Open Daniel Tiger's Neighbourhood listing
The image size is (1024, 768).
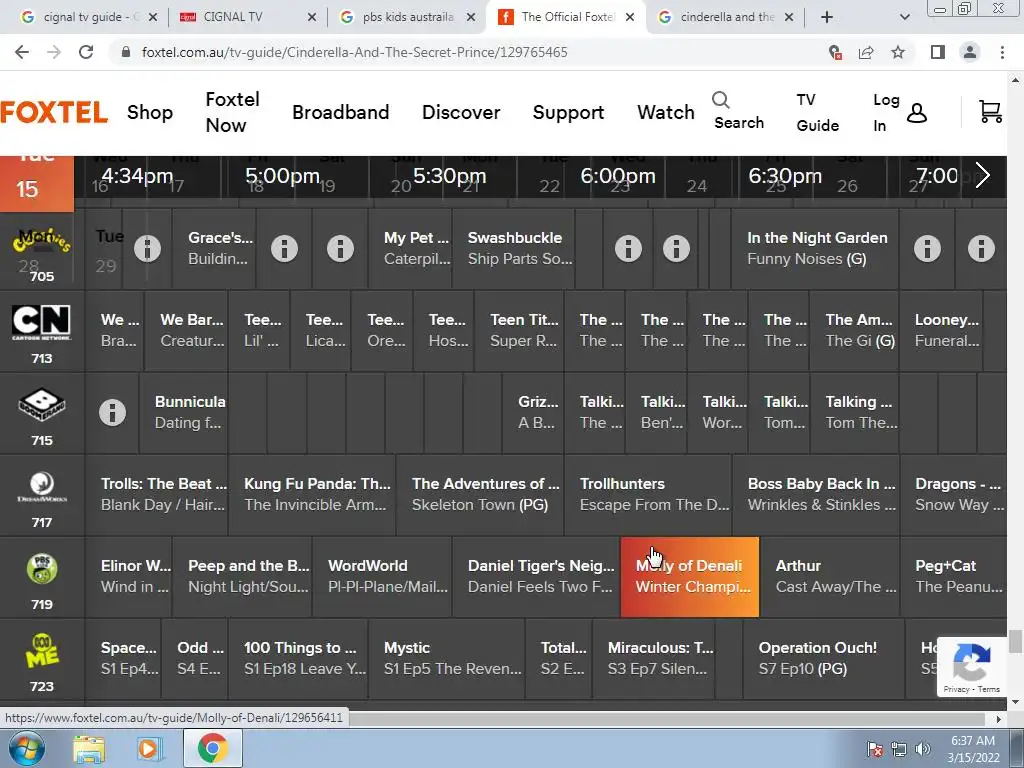point(536,577)
